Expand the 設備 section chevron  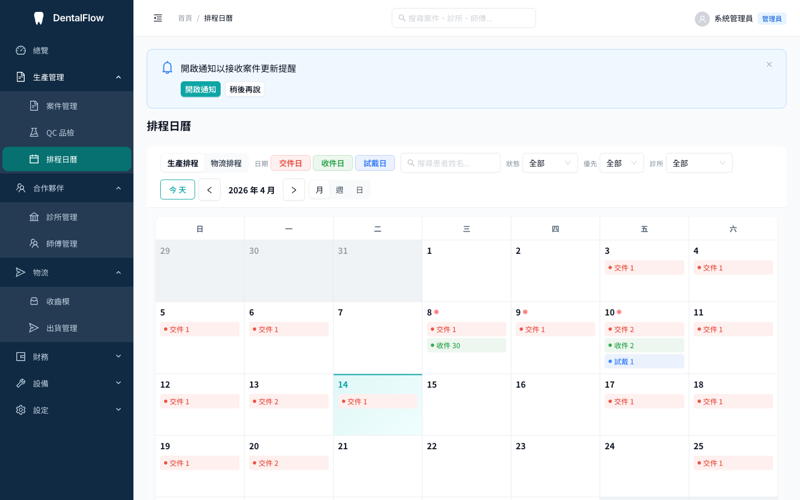[x=118, y=383]
